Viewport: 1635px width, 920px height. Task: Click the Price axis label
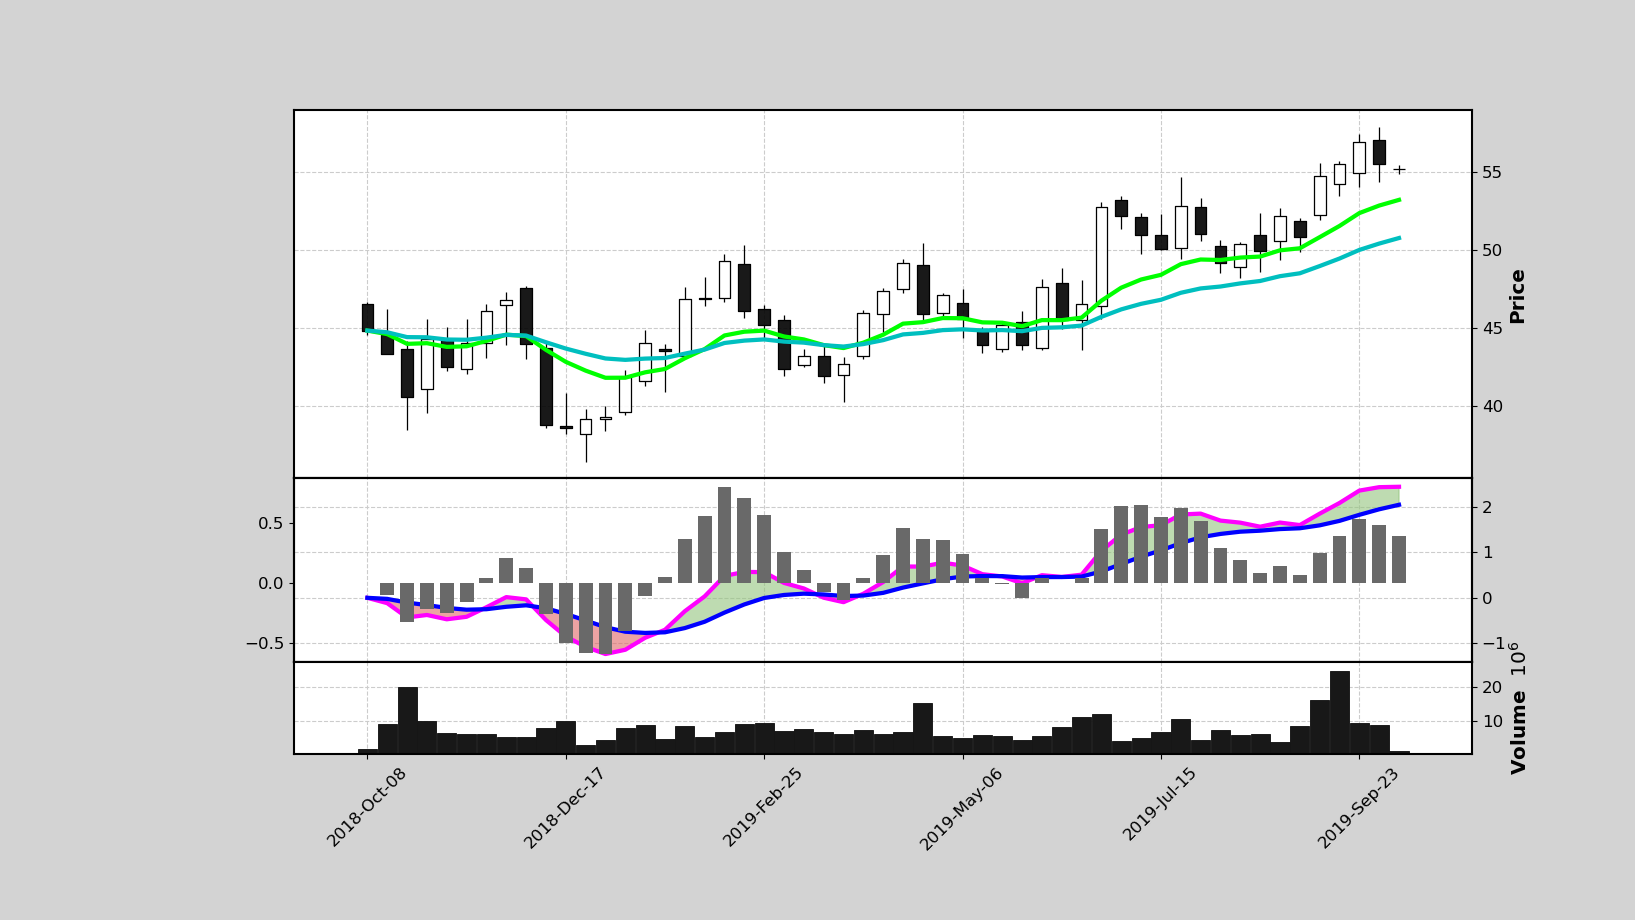click(x=1518, y=296)
